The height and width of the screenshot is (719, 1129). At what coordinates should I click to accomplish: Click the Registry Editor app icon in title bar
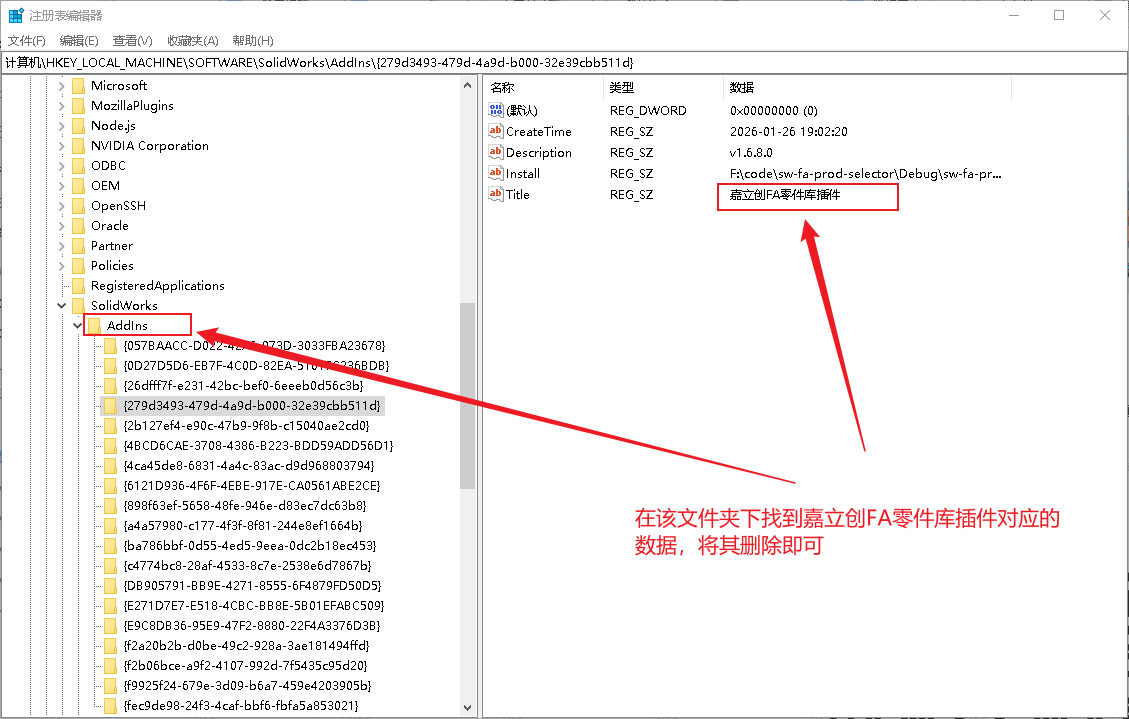16,15
